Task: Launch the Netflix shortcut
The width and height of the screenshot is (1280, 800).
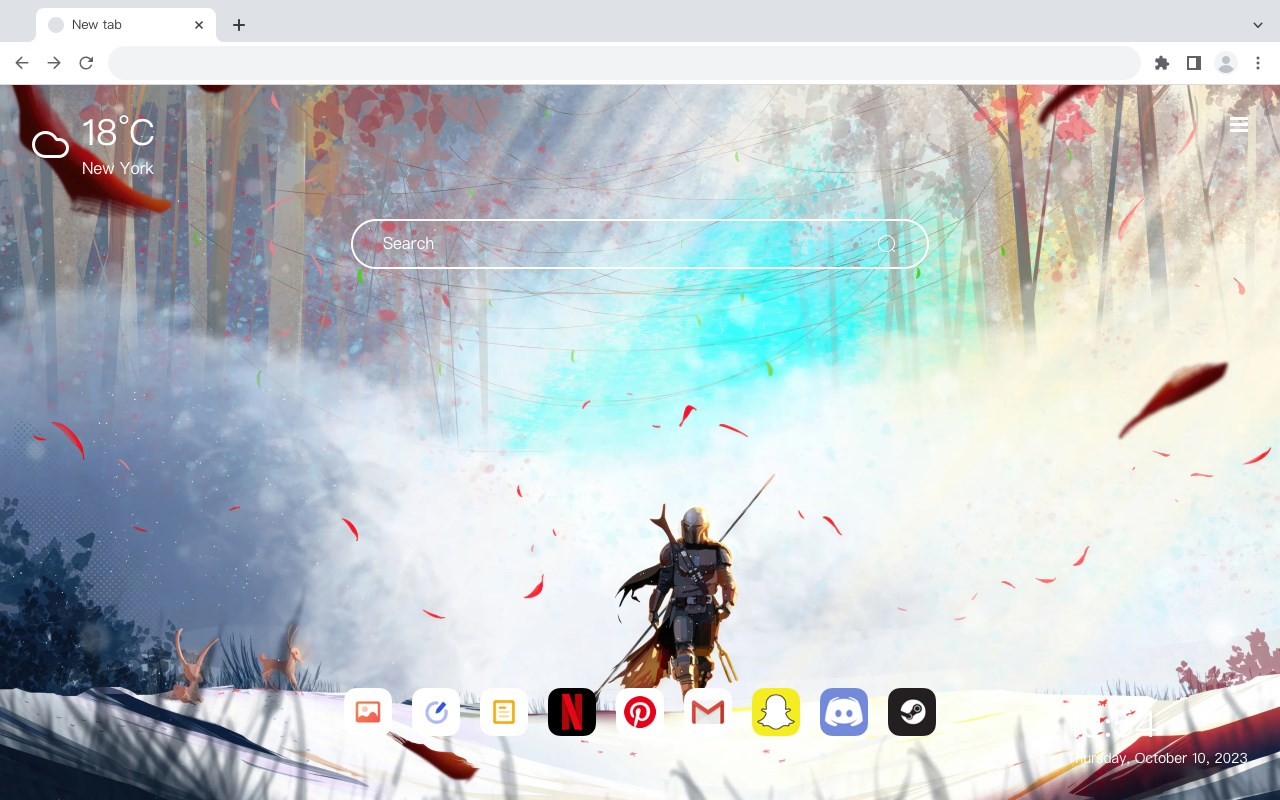Action: [x=572, y=712]
